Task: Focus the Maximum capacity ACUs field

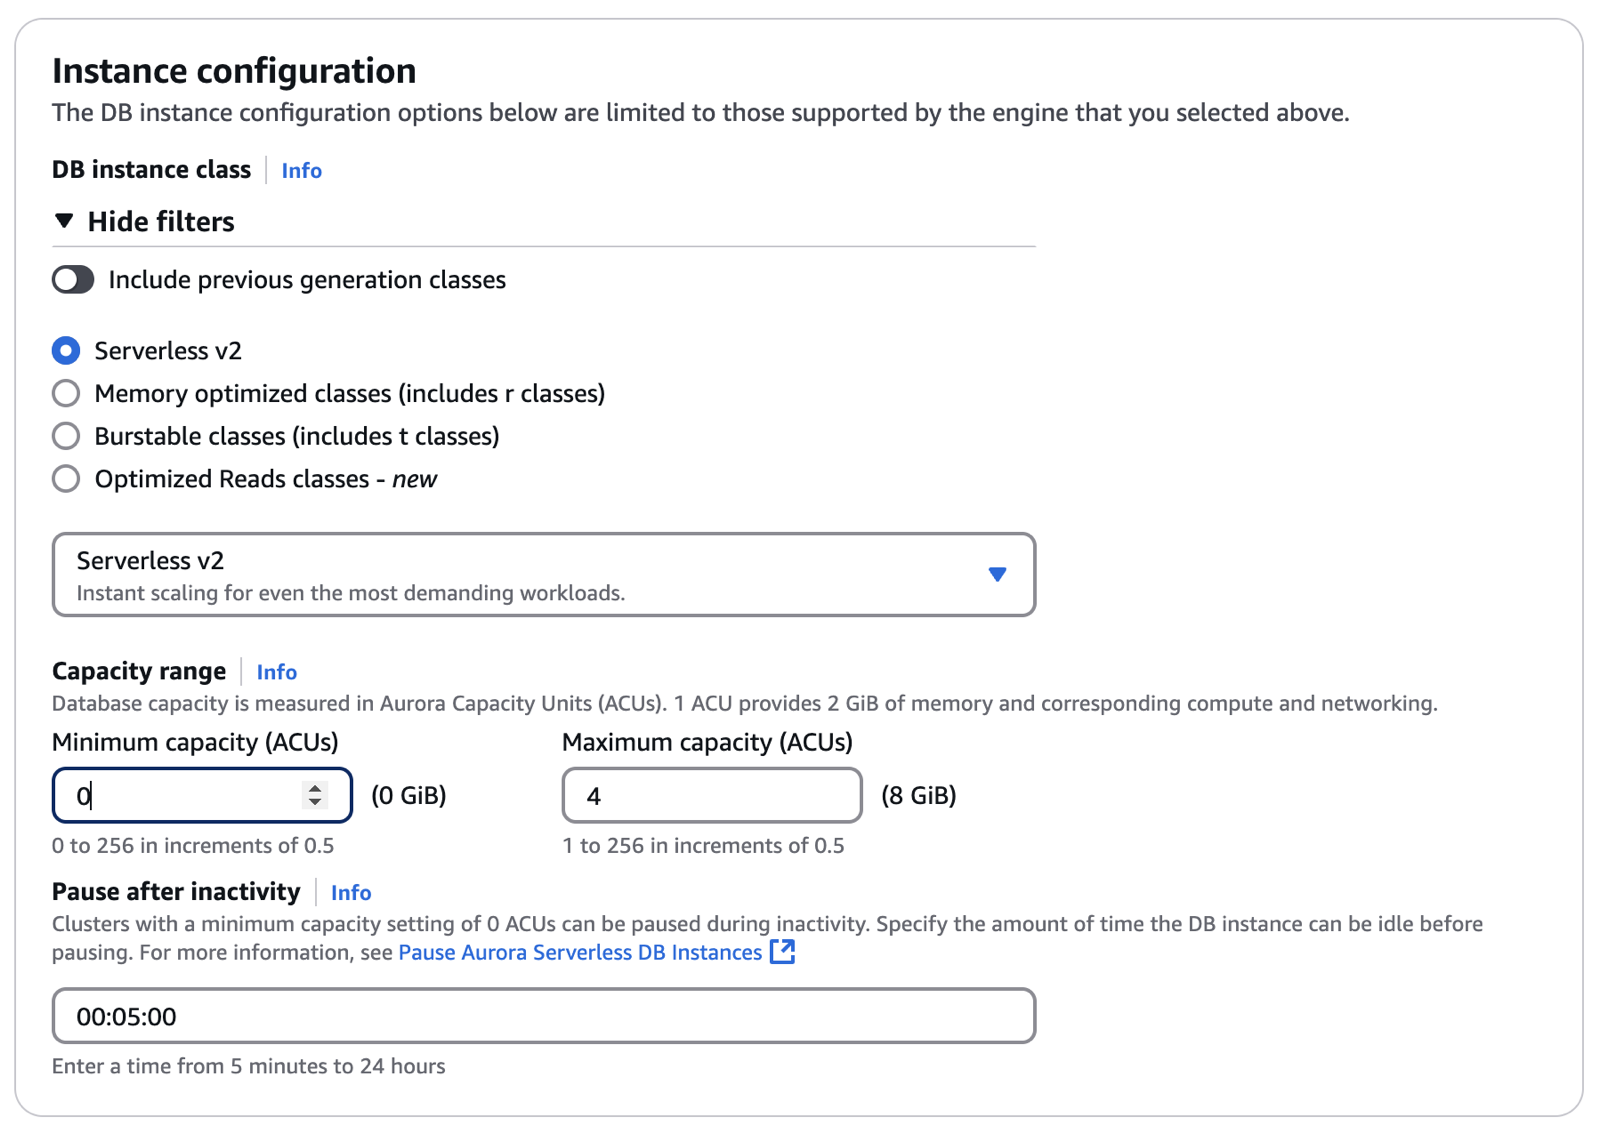Action: coord(712,796)
